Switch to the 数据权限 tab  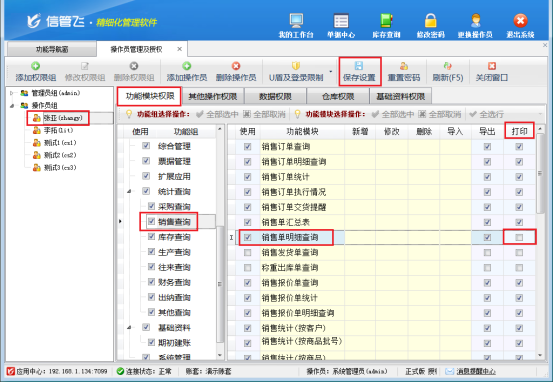[x=275, y=96]
